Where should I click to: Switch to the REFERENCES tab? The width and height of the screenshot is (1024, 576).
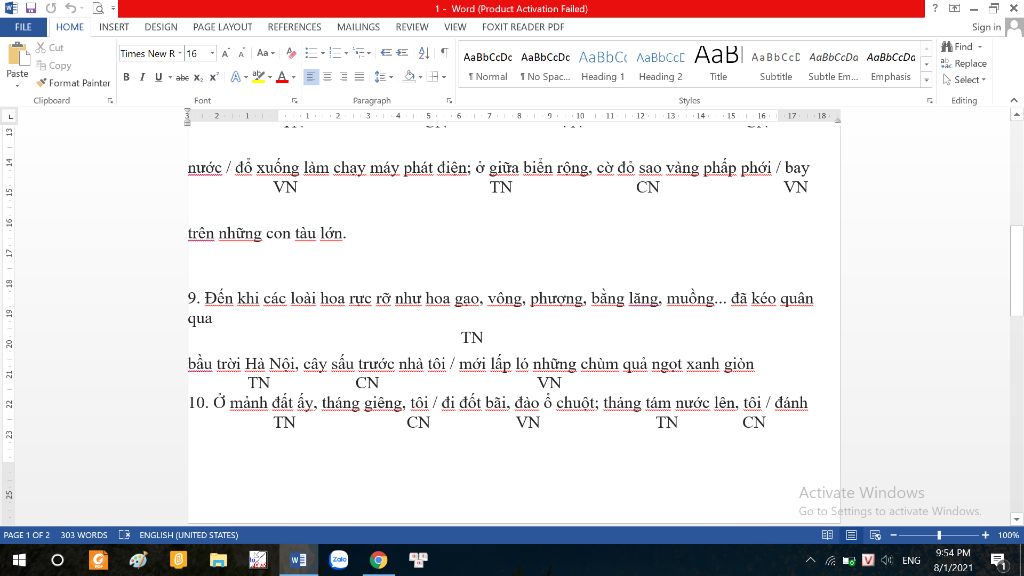[295, 27]
